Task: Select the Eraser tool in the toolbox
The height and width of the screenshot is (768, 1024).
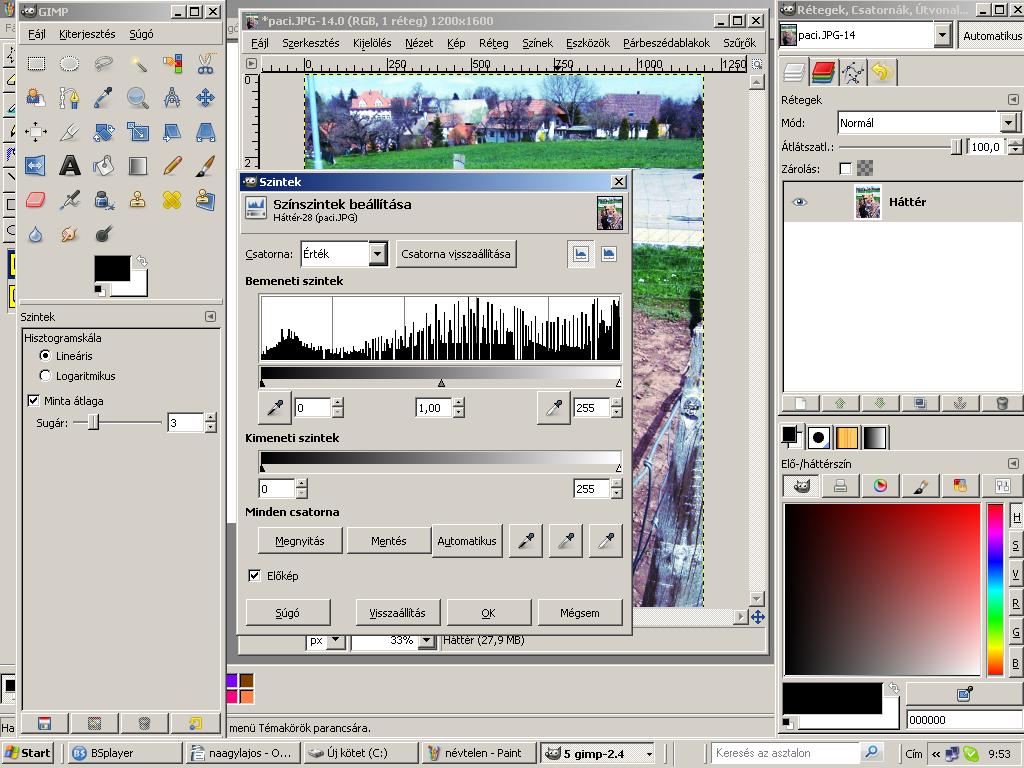Action: coord(36,198)
